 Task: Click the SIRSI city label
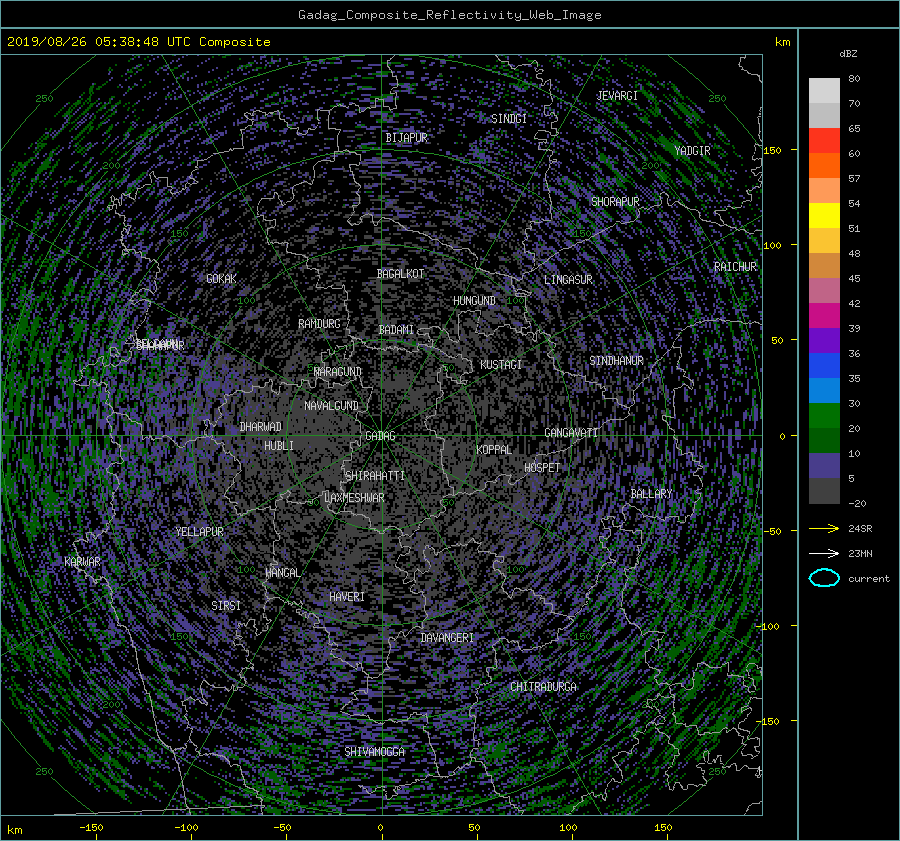[226, 606]
